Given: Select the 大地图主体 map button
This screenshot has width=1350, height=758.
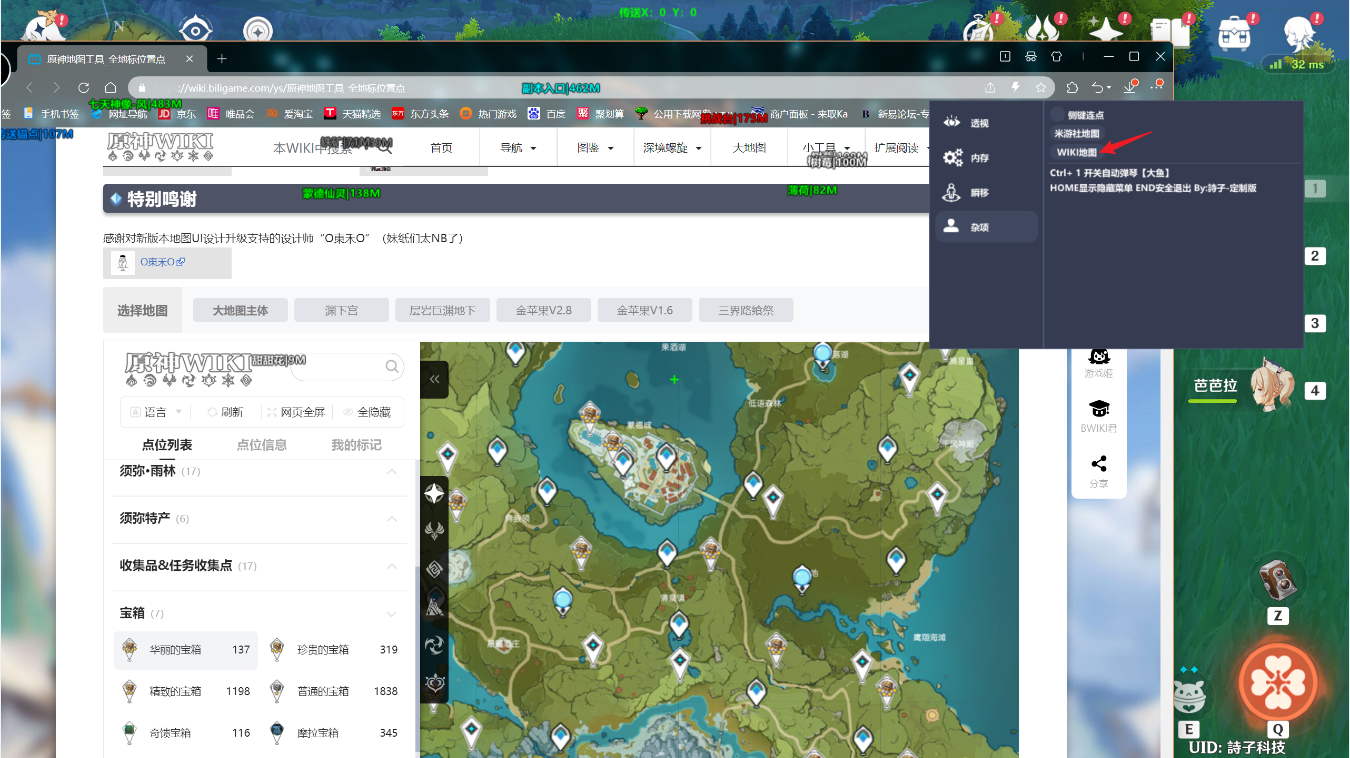Looking at the screenshot, I should point(240,310).
